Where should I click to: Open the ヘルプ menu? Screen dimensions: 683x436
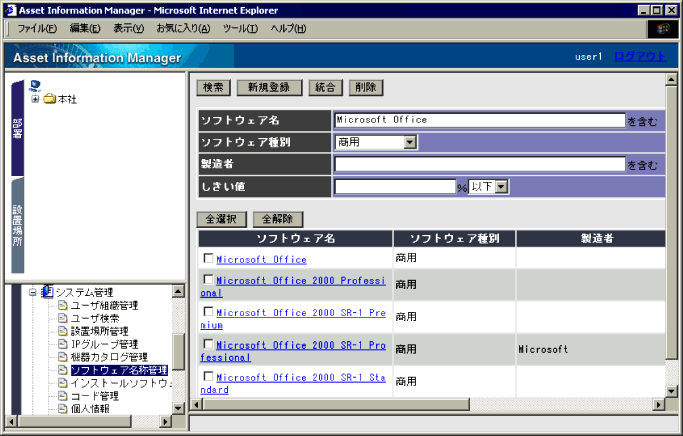pos(288,29)
